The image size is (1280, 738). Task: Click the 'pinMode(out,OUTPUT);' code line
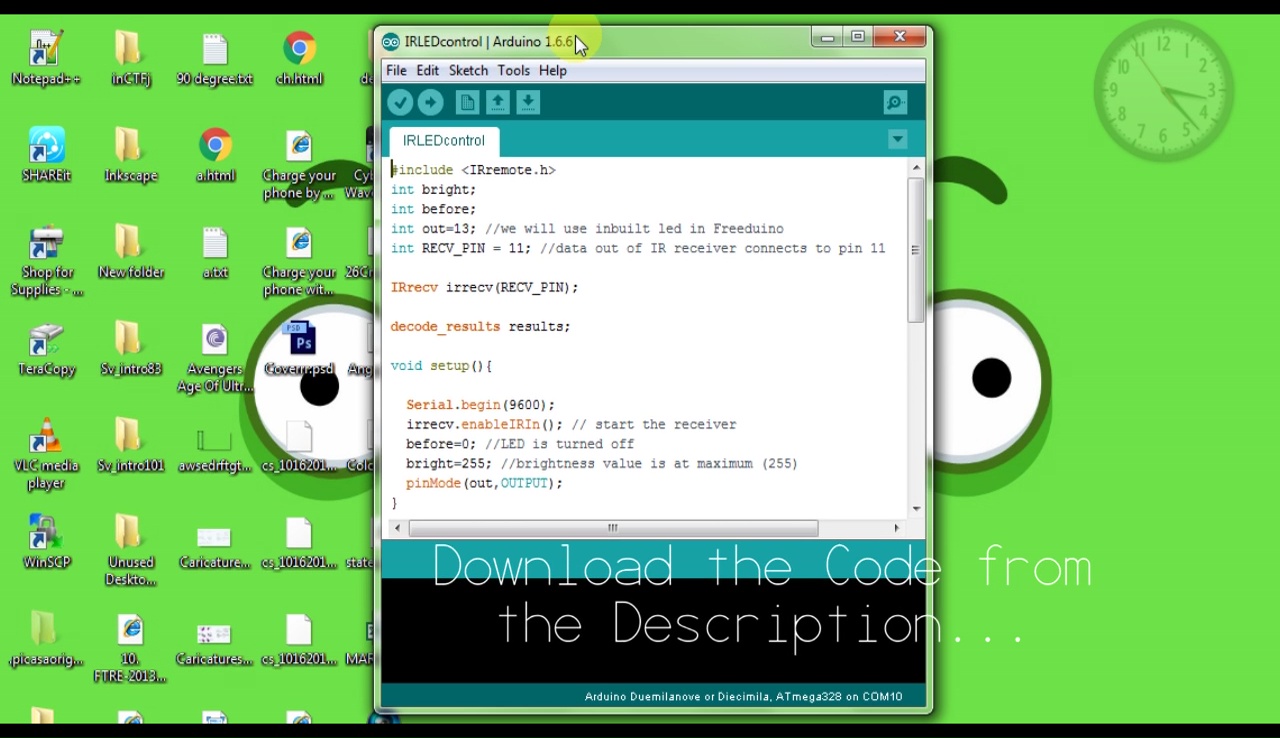484,484
